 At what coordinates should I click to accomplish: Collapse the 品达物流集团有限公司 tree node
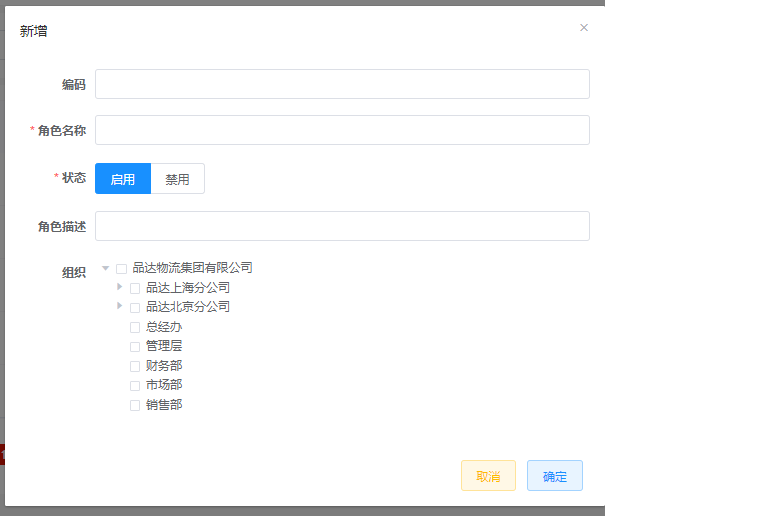tap(106, 268)
